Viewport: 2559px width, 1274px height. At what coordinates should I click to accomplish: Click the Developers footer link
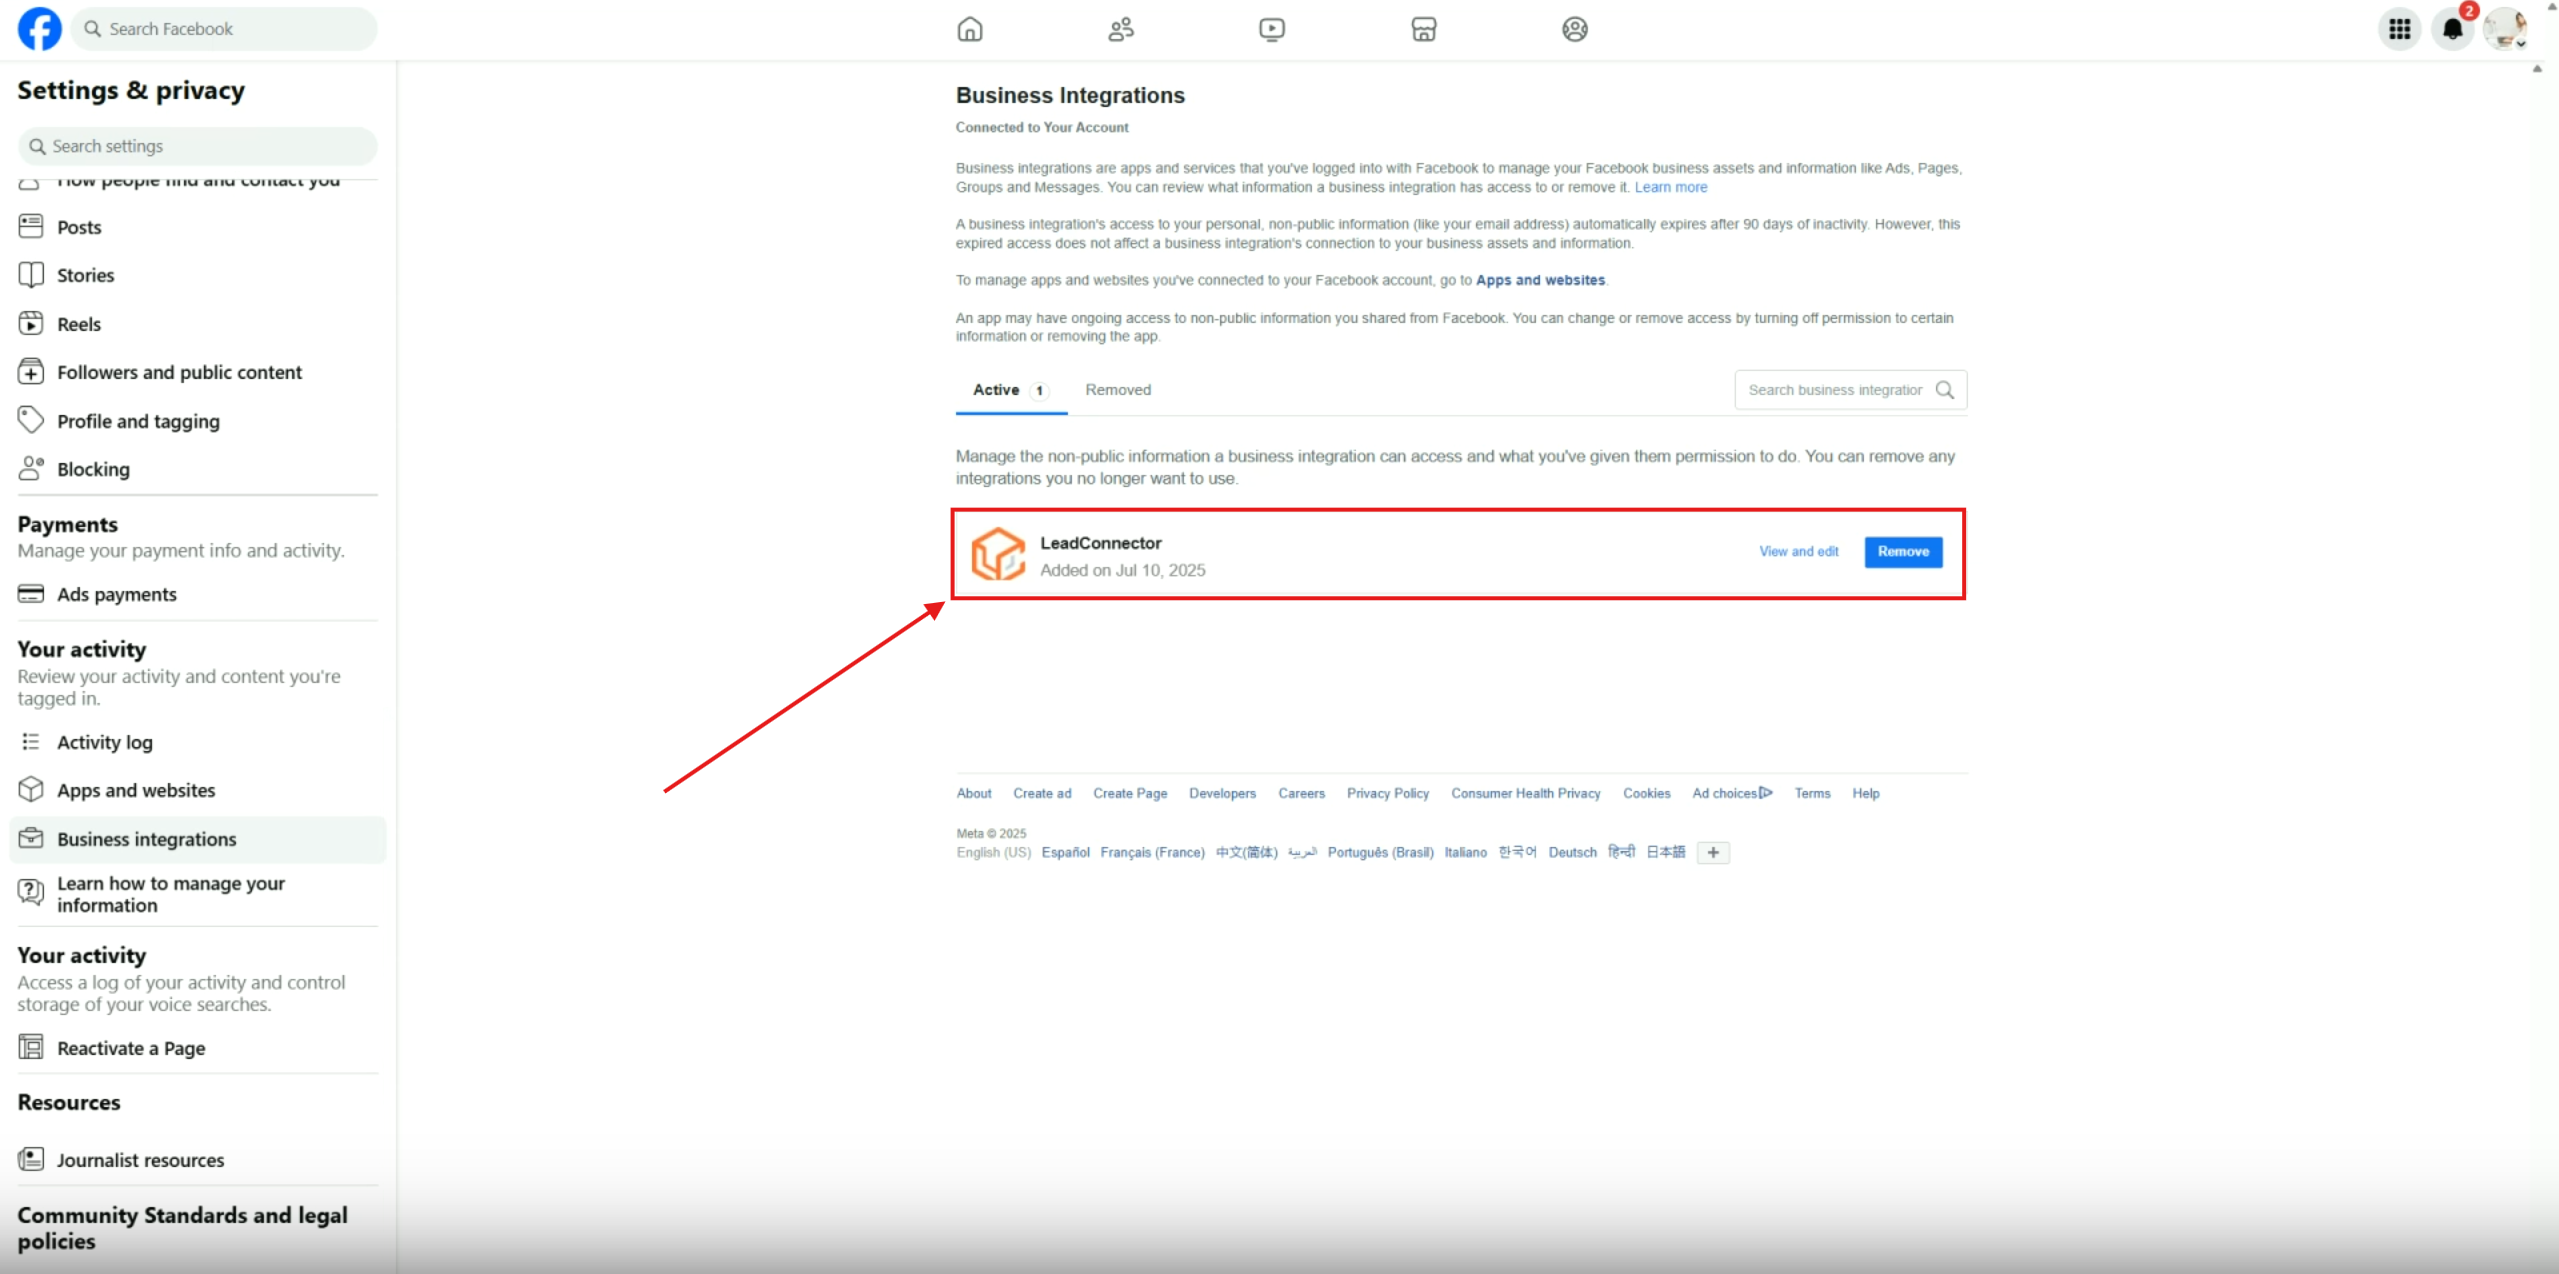pyautogui.click(x=1222, y=793)
